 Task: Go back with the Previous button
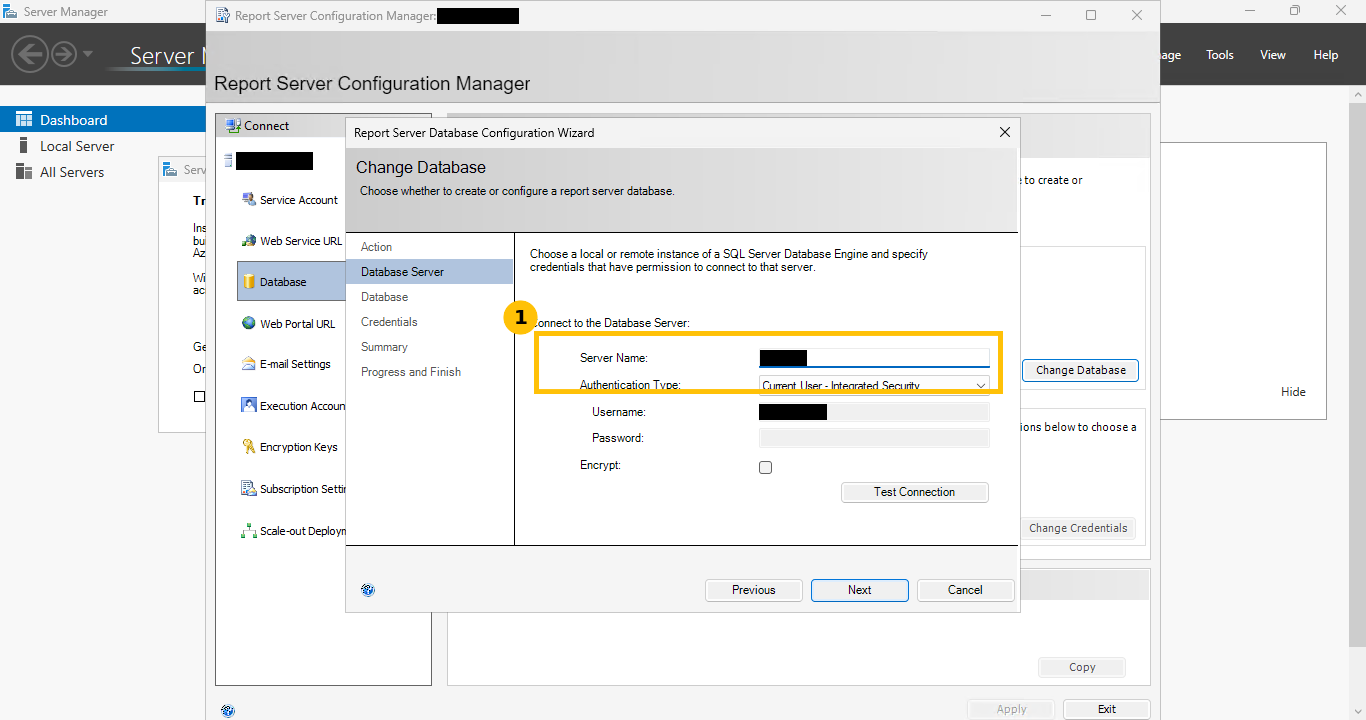pyautogui.click(x=754, y=590)
